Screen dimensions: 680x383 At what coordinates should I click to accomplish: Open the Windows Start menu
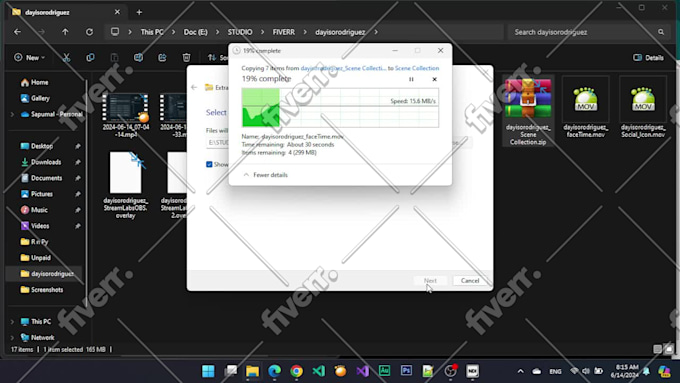coord(208,371)
